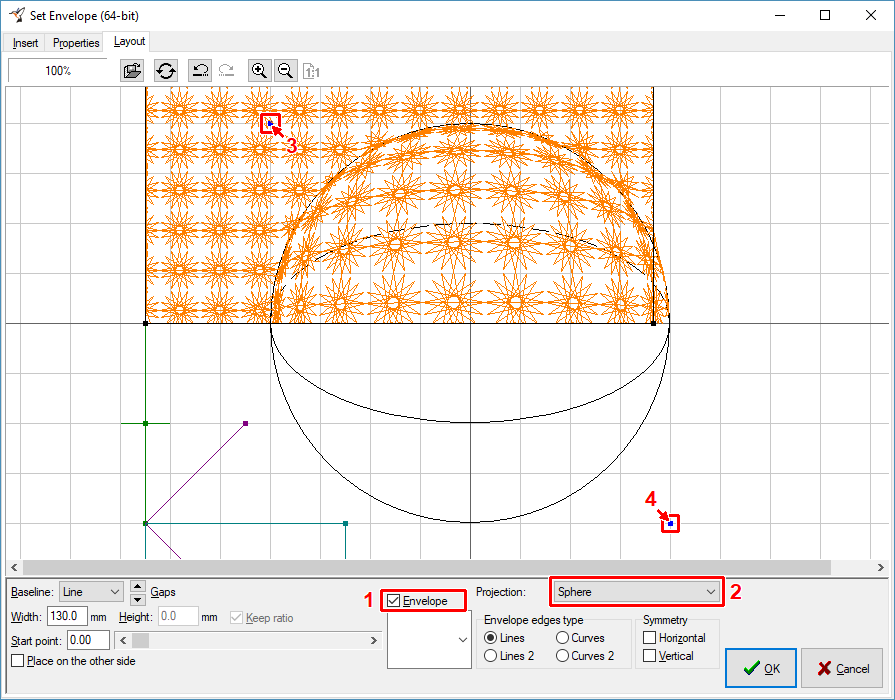895x700 pixels.
Task: Select the Redo icon
Action: [226, 70]
